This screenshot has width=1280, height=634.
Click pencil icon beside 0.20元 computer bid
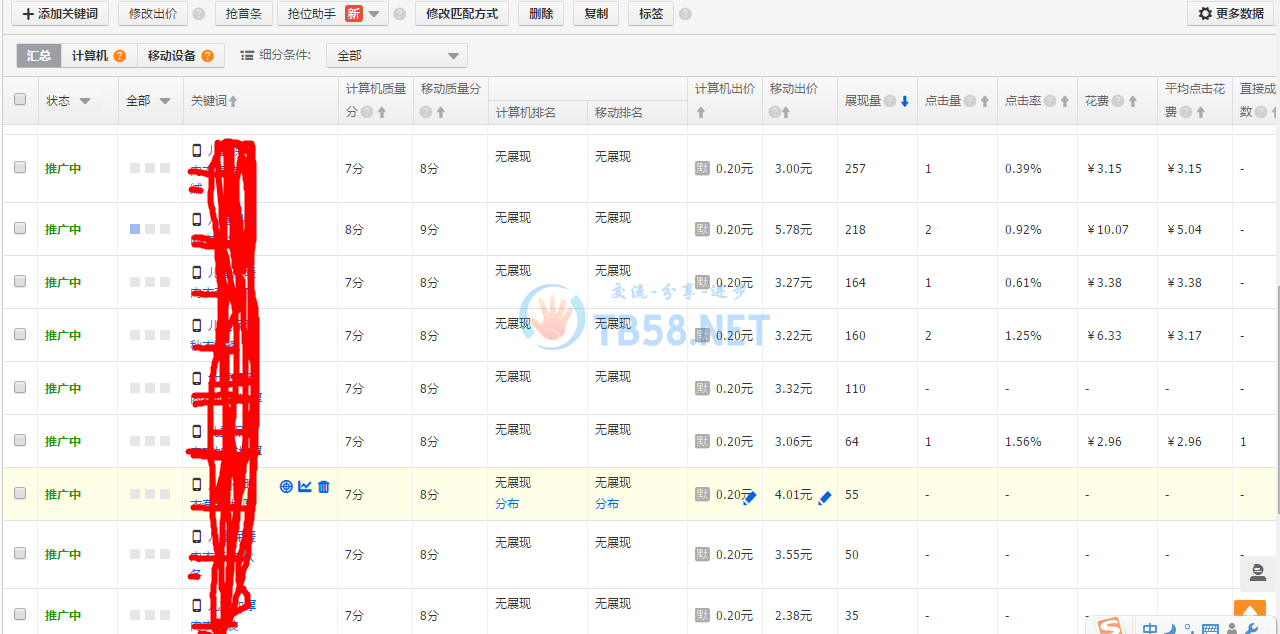pyautogui.click(x=750, y=498)
